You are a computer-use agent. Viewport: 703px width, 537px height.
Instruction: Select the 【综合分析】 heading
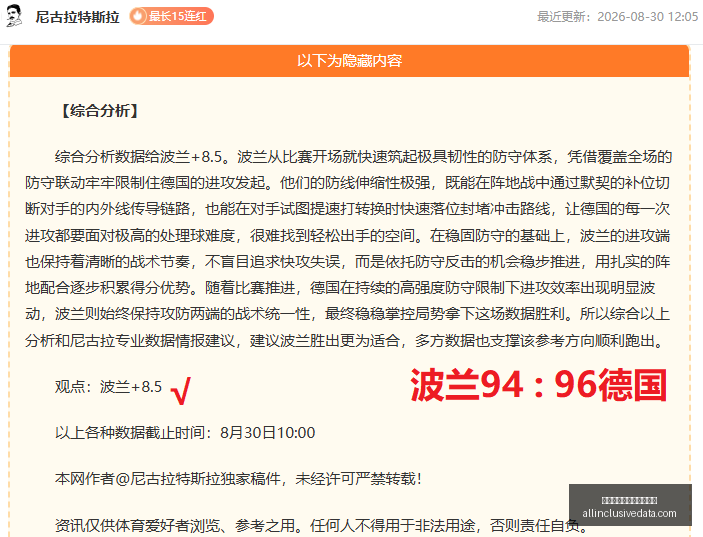[99, 111]
